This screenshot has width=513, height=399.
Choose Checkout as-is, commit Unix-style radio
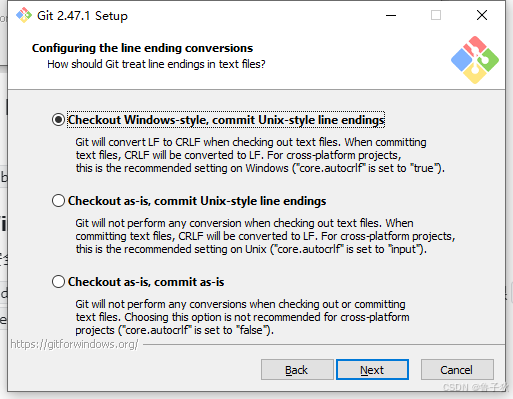coord(58,201)
